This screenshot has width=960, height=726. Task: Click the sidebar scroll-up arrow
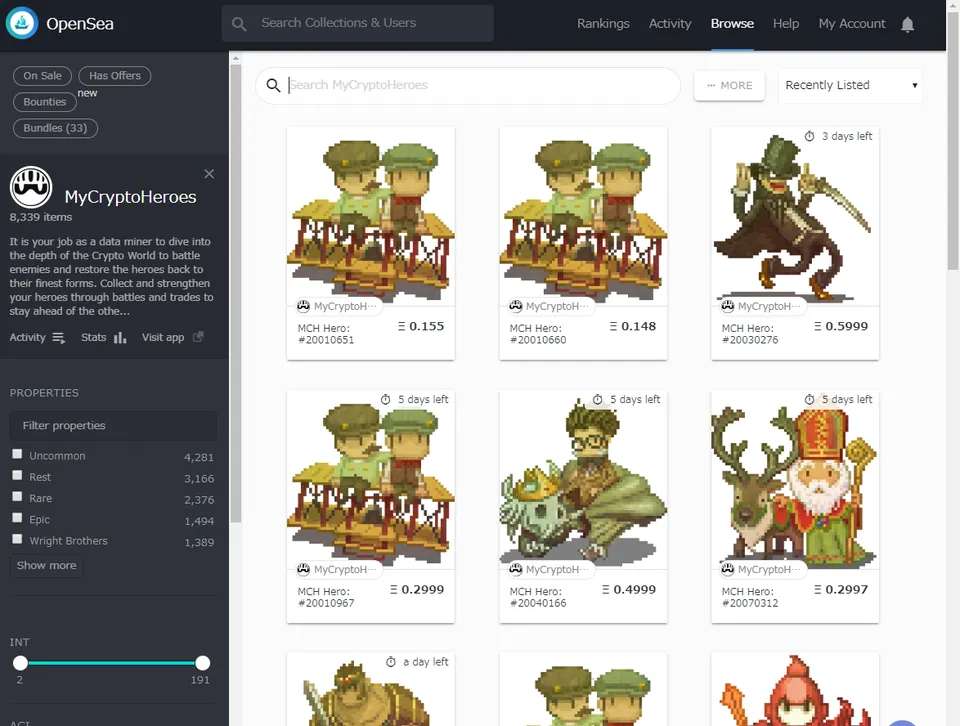coord(236,58)
